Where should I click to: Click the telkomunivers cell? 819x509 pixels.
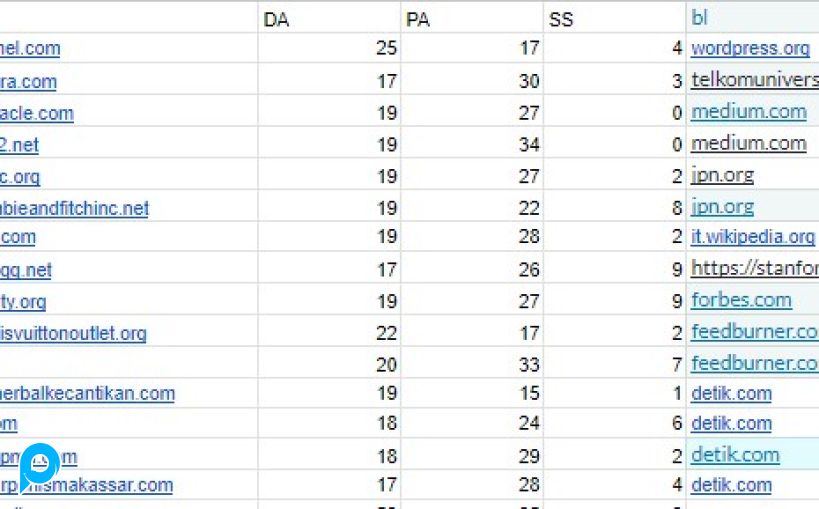coord(754,80)
